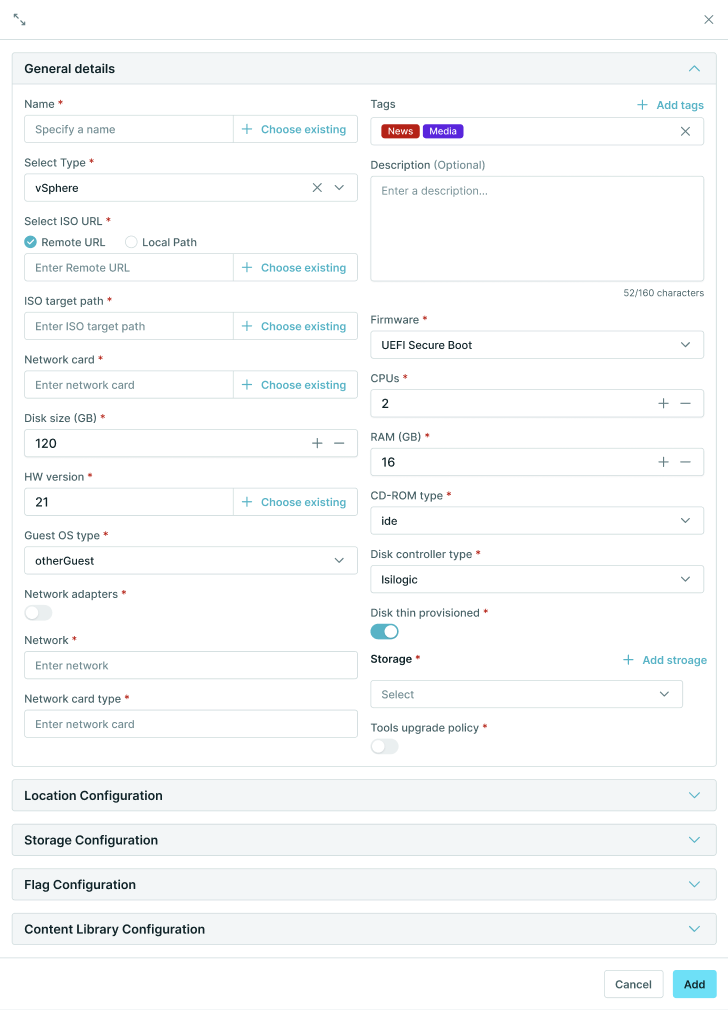Click inside the Name input field
Viewport: 728px width, 1010px height.
(x=128, y=129)
